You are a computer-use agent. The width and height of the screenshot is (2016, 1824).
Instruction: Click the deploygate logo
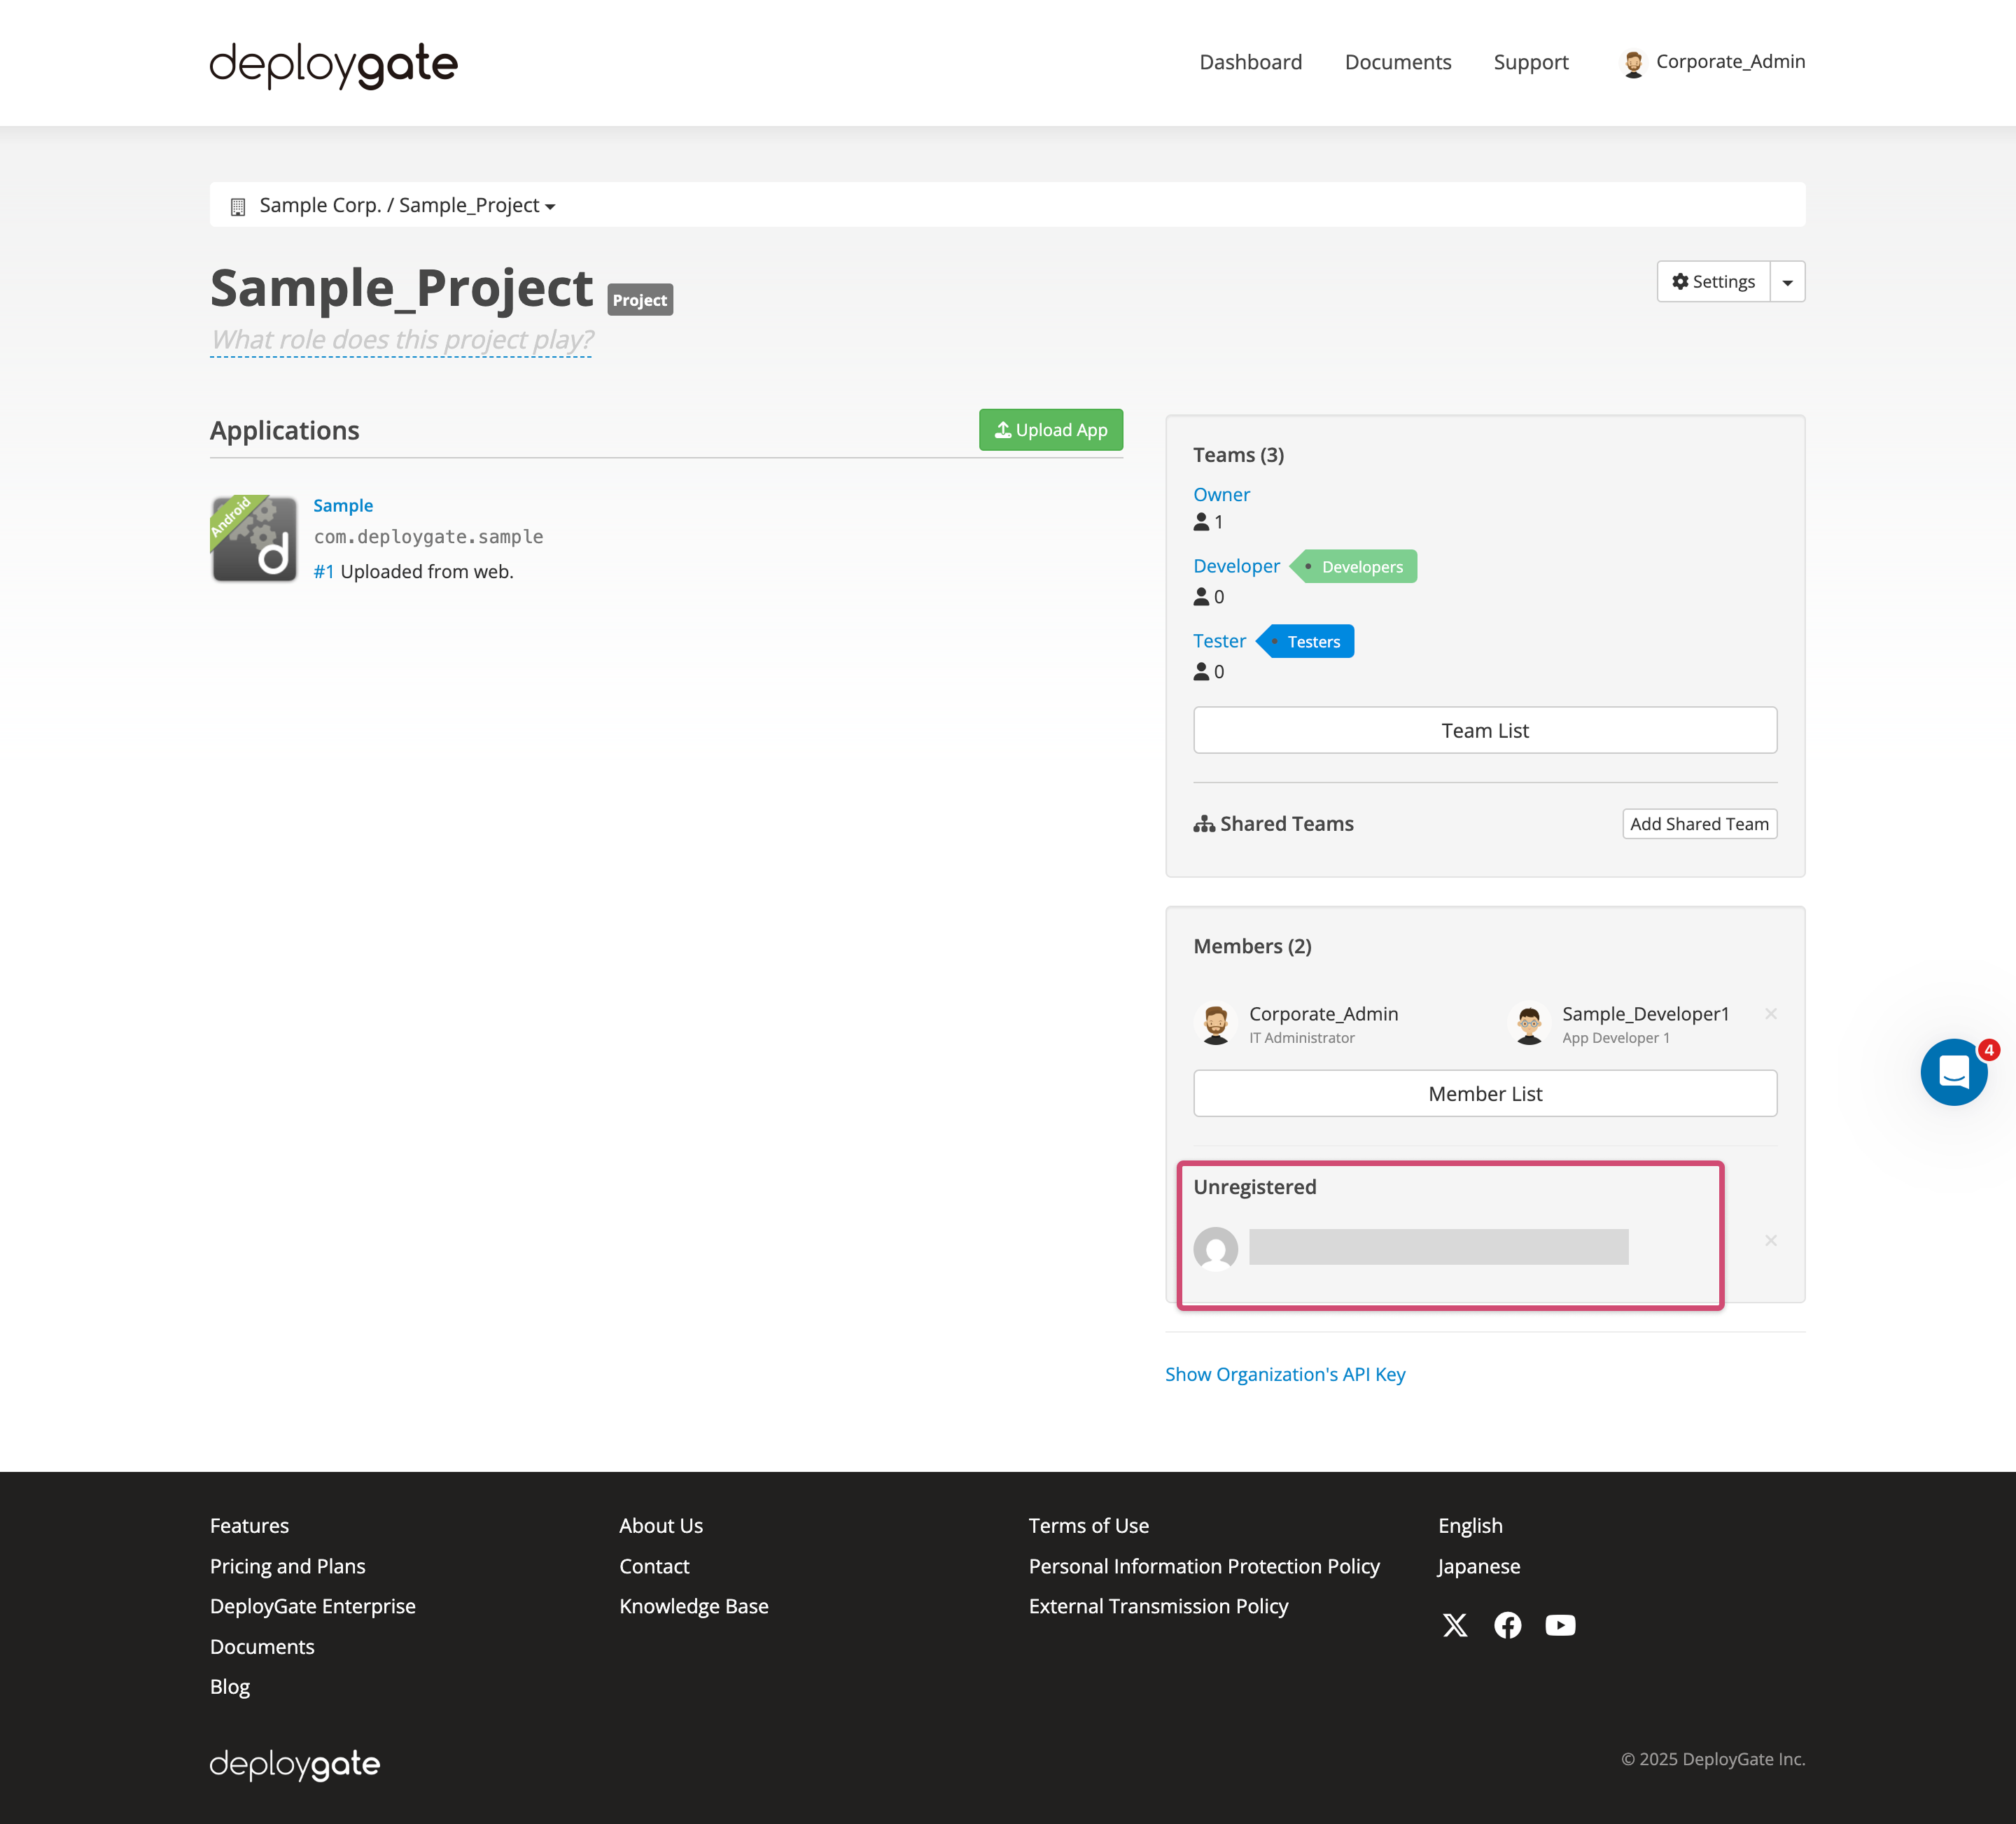click(334, 64)
